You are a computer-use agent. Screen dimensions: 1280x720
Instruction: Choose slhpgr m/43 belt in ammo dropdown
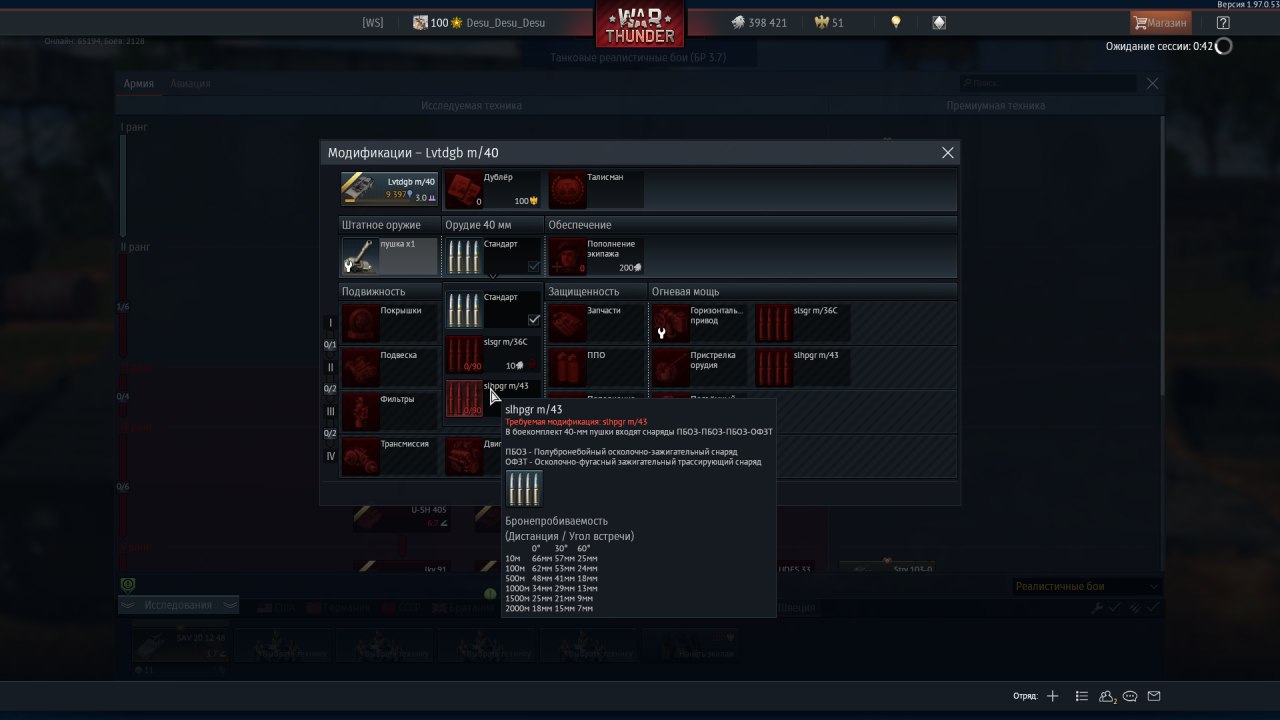(x=493, y=398)
